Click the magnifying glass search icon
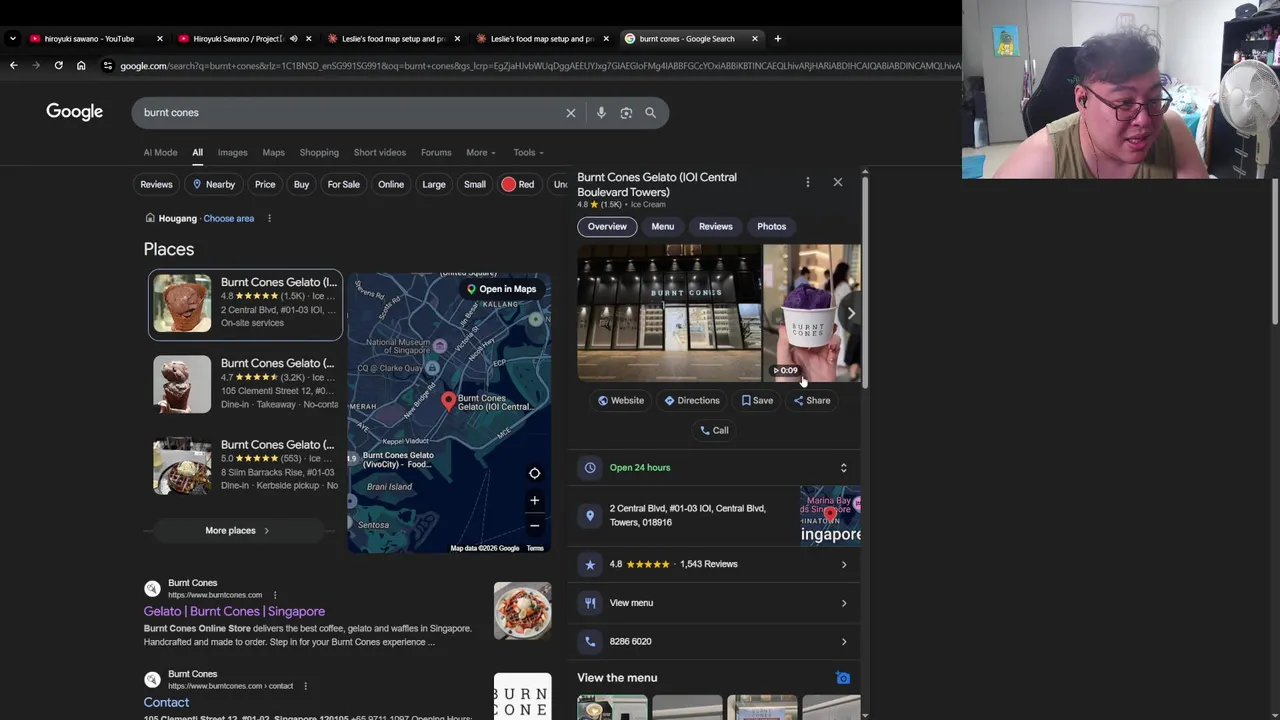 [651, 113]
